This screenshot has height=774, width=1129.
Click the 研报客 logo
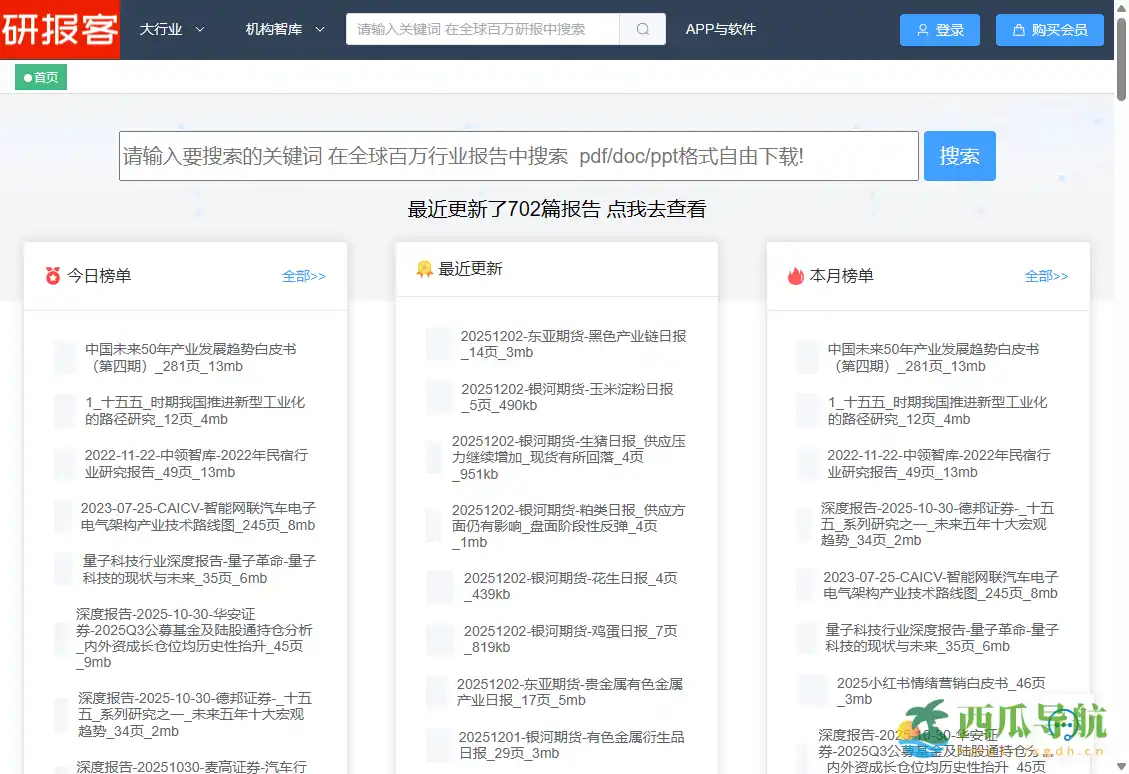[x=60, y=31]
